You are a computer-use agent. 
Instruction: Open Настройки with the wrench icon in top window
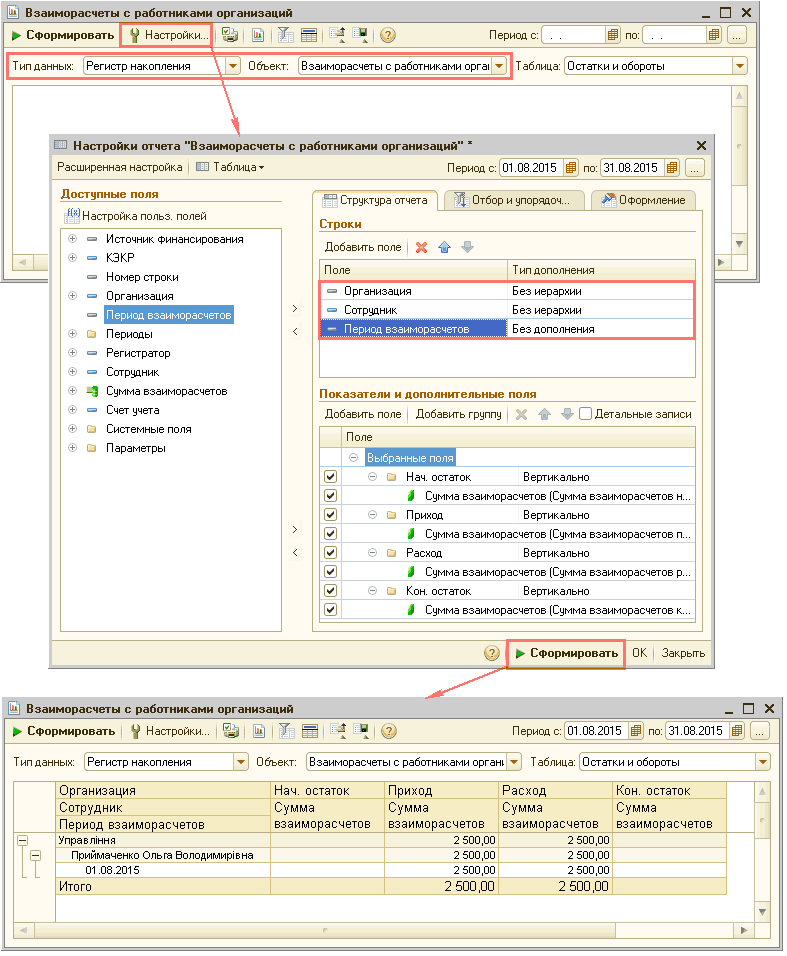(168, 35)
